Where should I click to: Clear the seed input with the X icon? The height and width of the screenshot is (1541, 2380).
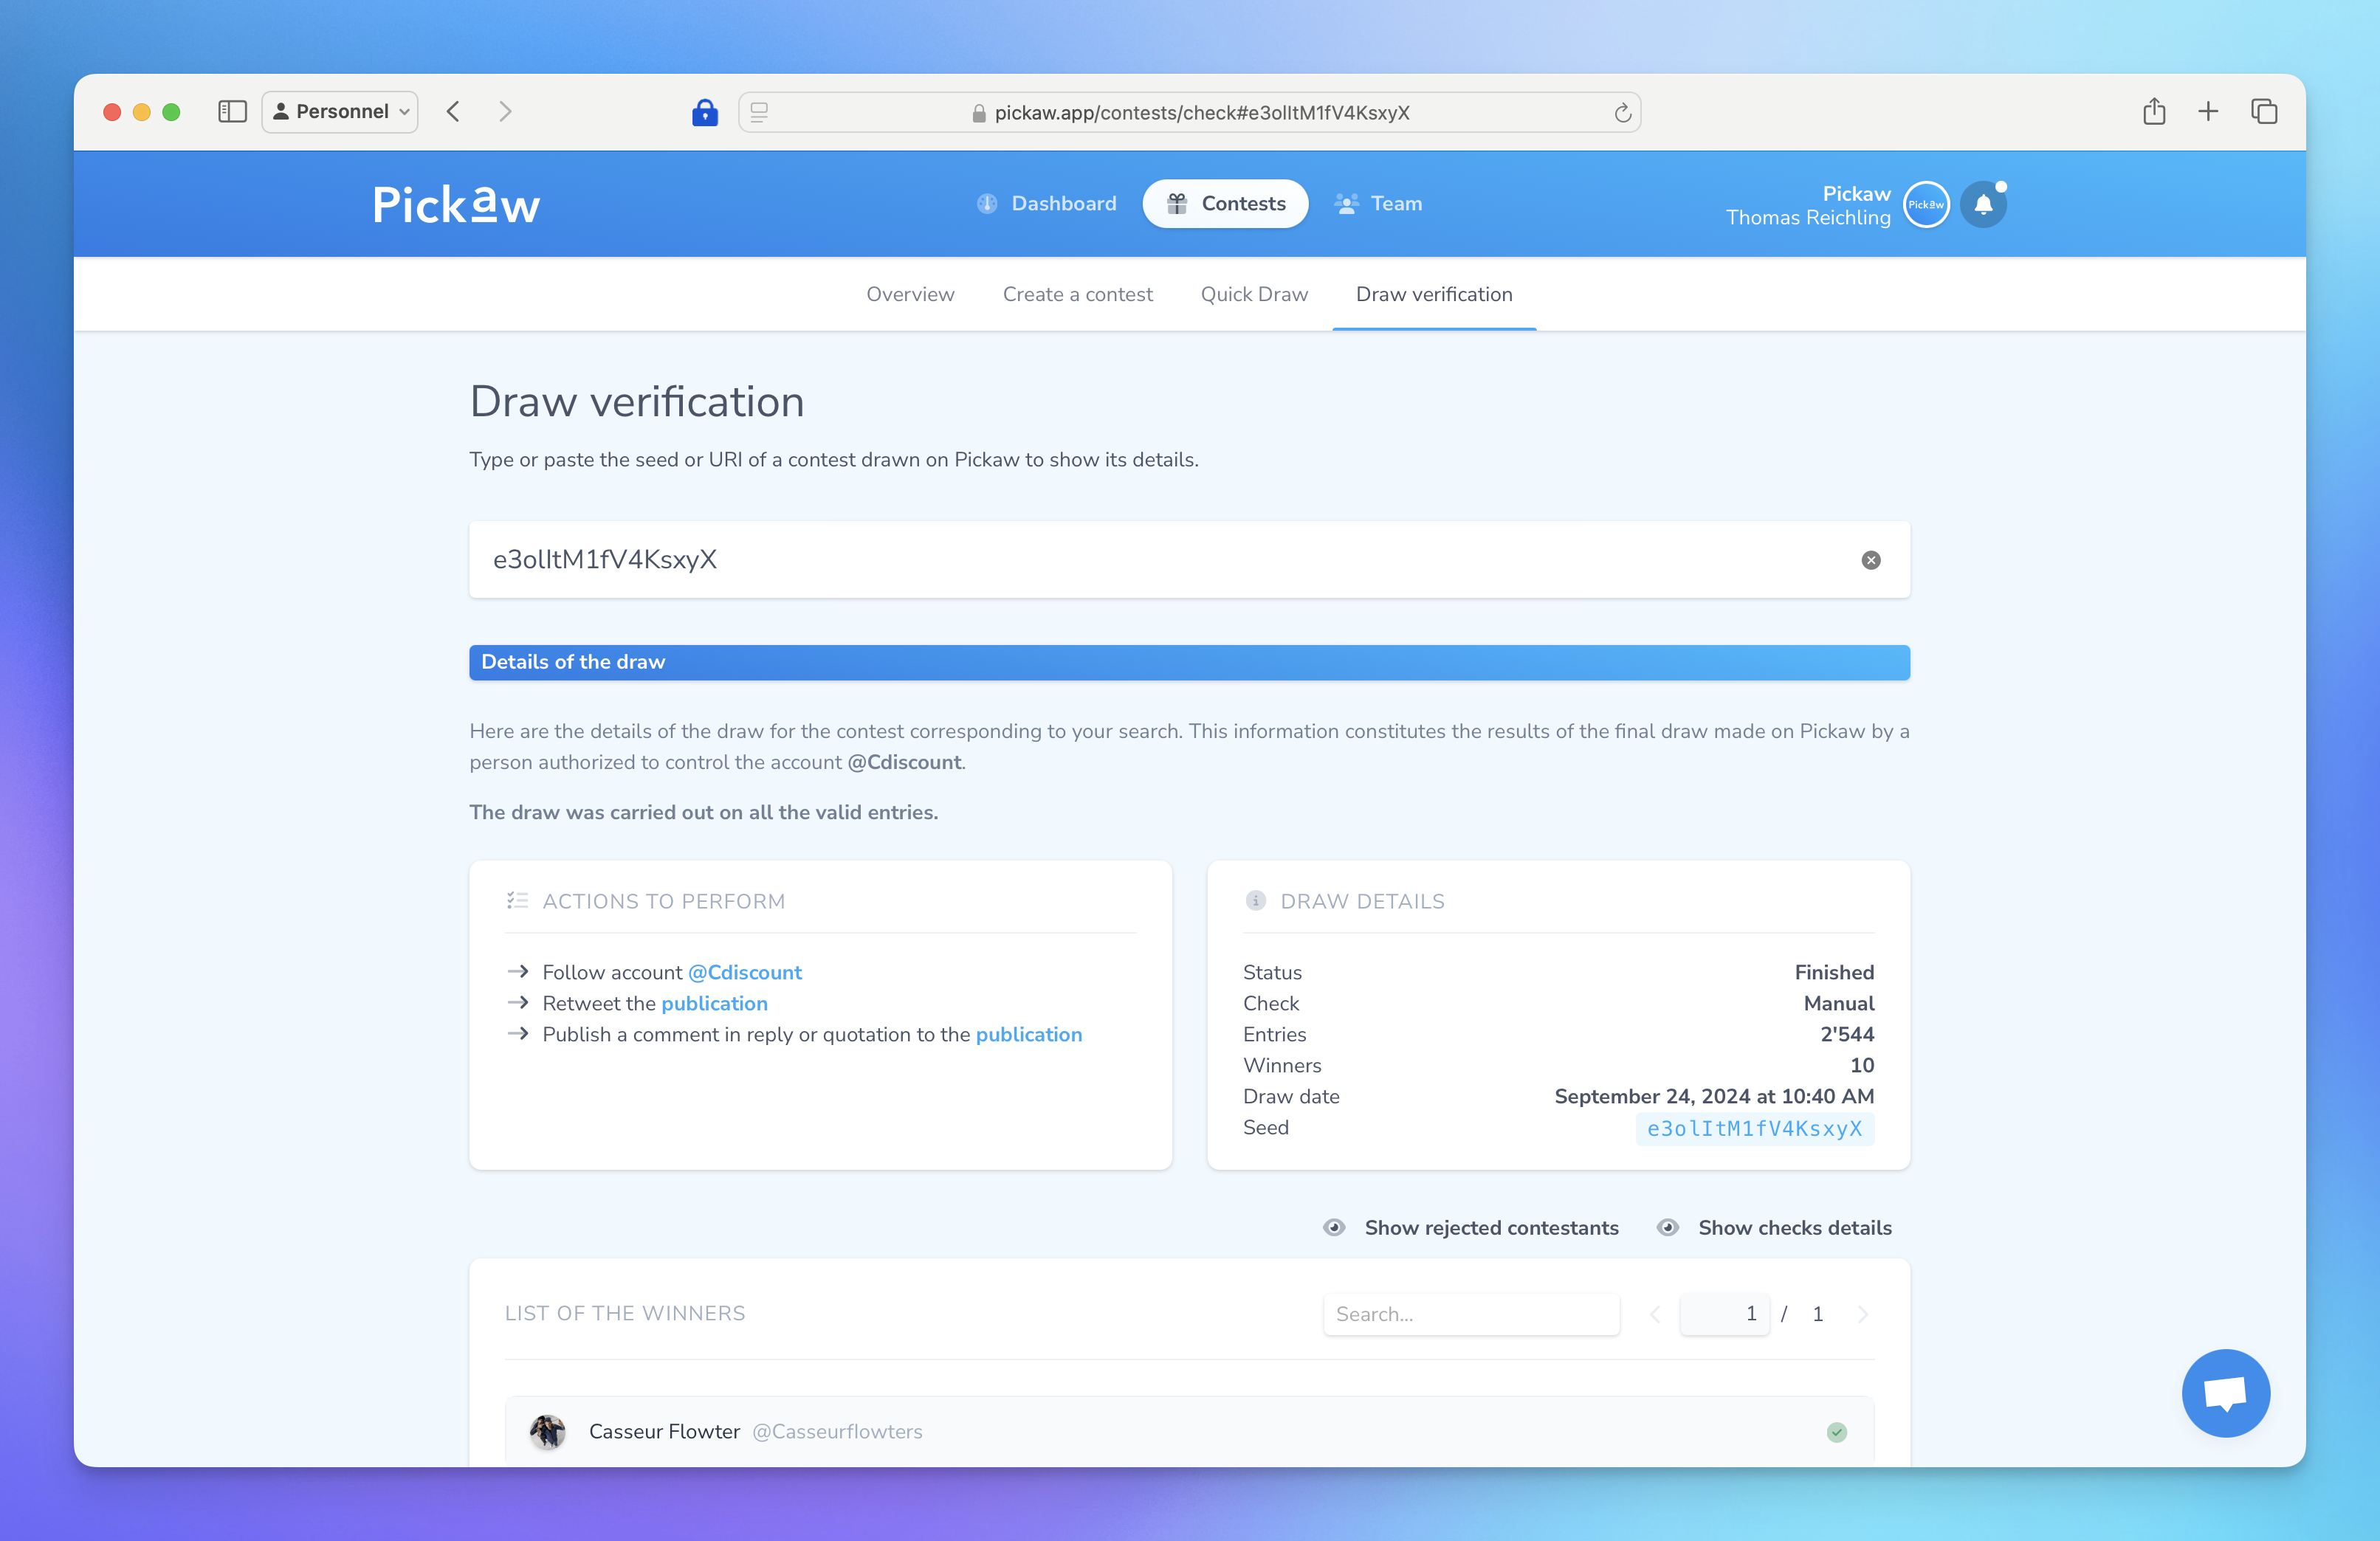click(x=1870, y=560)
